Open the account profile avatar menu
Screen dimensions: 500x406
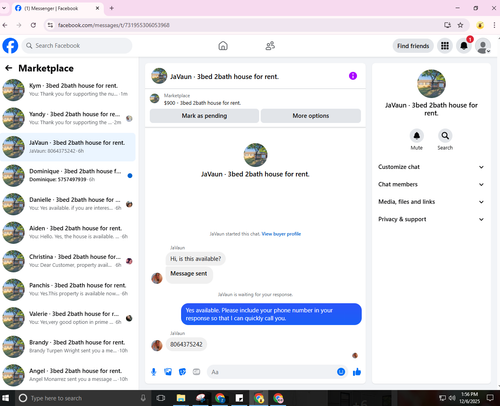[x=483, y=46]
